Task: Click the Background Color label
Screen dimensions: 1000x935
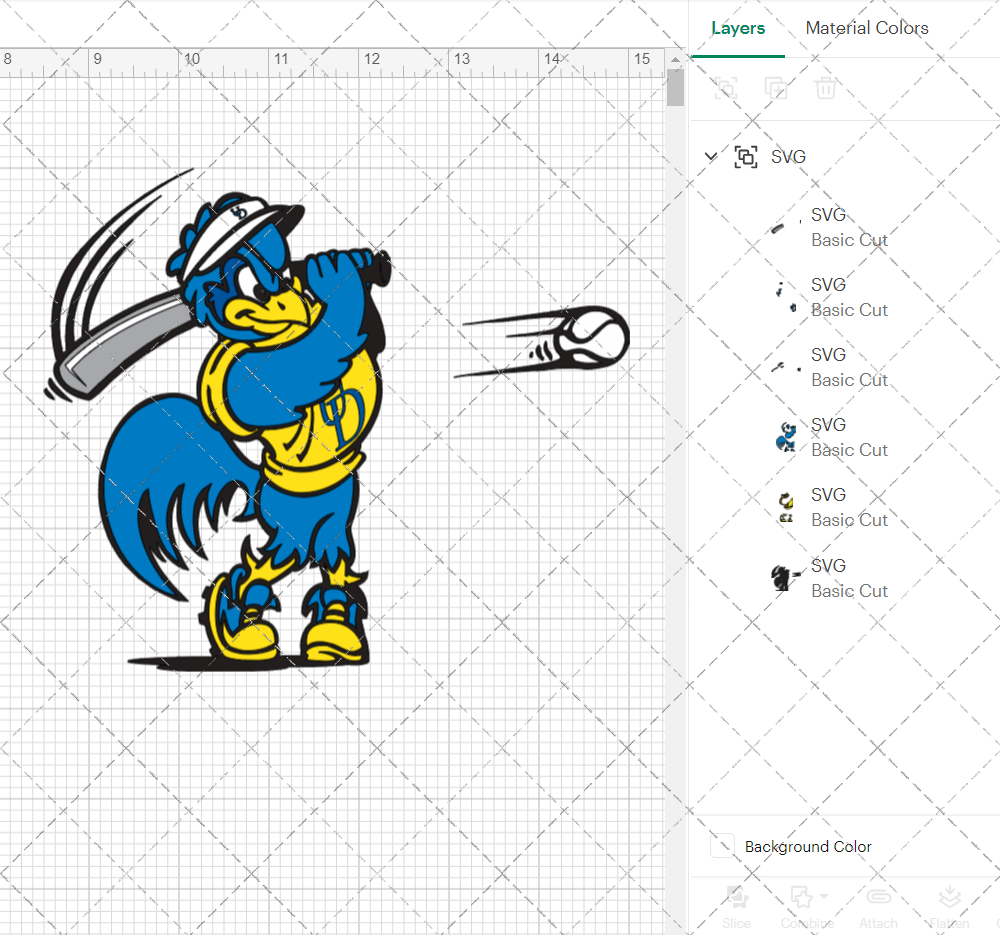Action: point(808,846)
